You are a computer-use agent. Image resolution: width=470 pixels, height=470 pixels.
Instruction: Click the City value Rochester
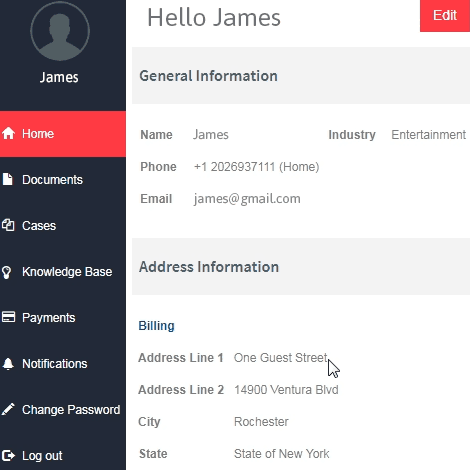coord(261,422)
